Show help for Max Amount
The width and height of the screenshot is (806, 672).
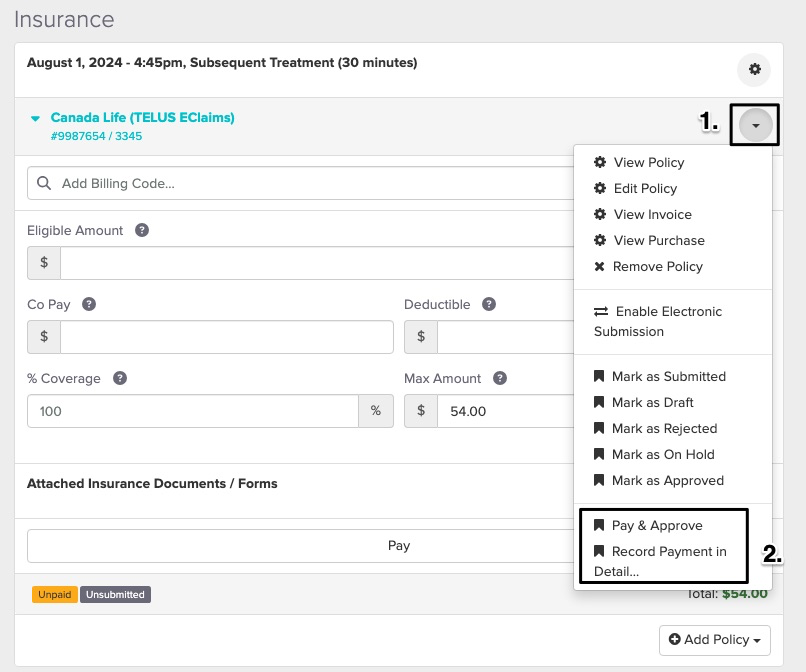pos(500,378)
